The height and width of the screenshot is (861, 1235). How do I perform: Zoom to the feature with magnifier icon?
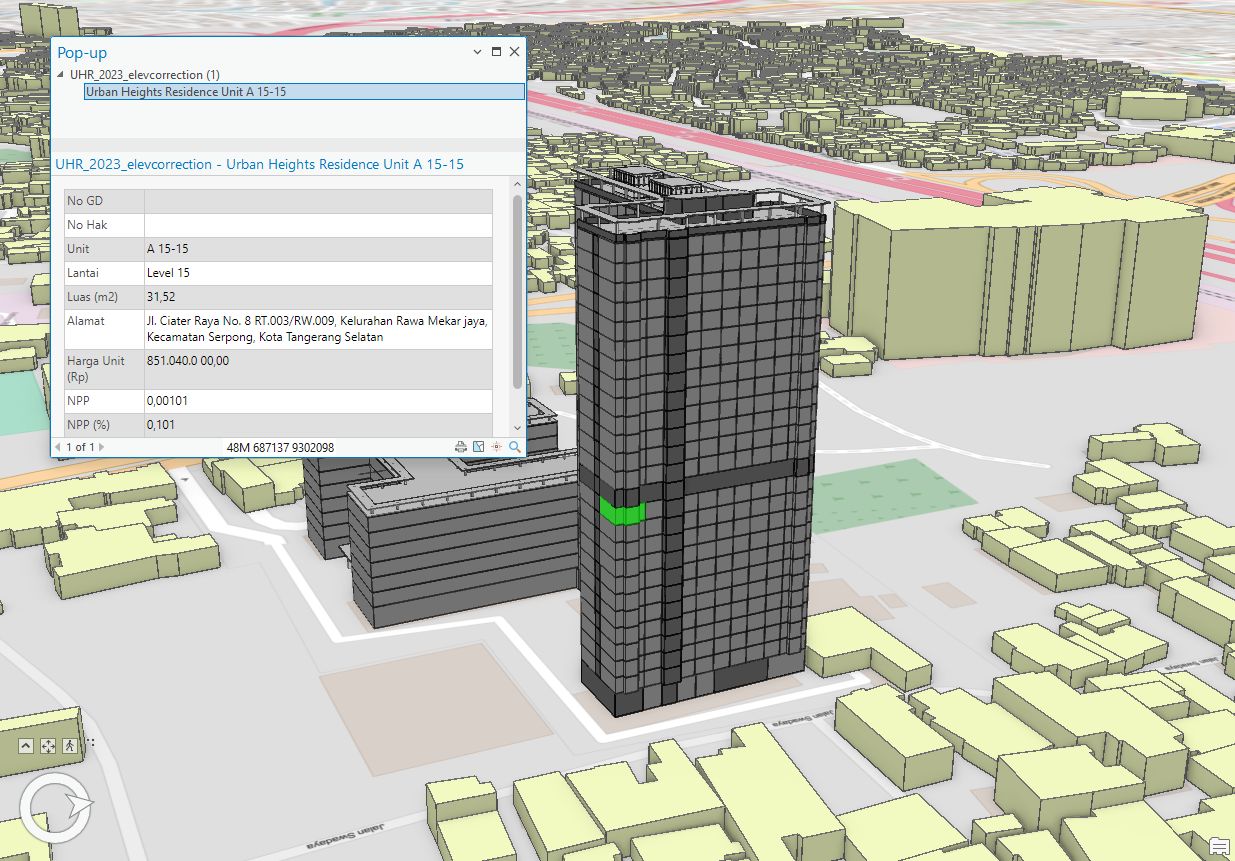pos(515,447)
